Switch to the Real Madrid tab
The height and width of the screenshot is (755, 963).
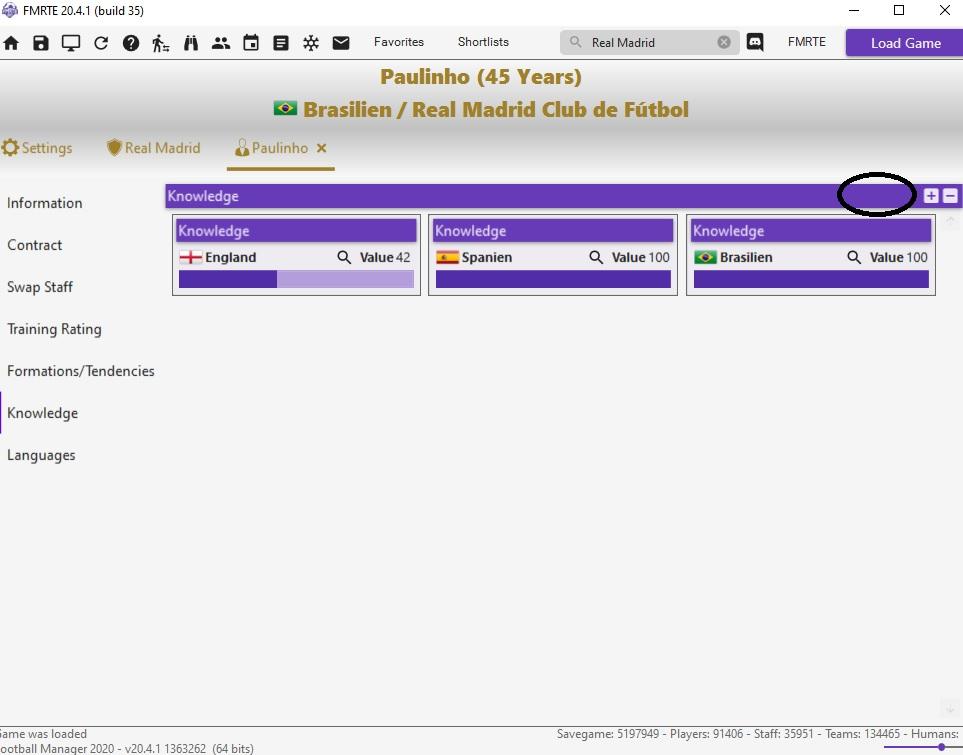click(154, 148)
